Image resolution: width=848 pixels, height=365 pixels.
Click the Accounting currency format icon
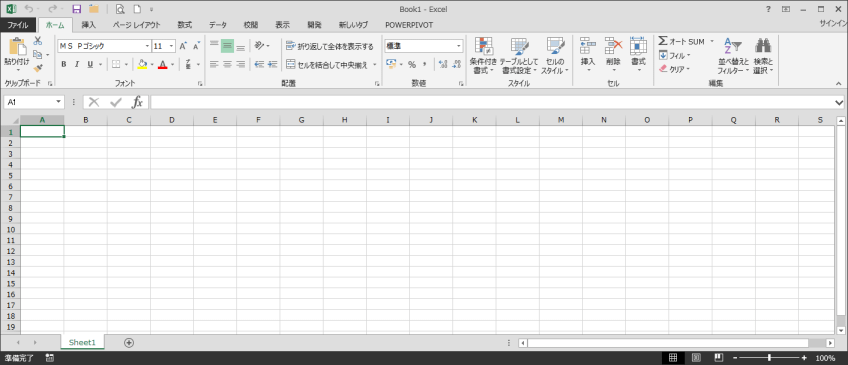pyautogui.click(x=391, y=64)
